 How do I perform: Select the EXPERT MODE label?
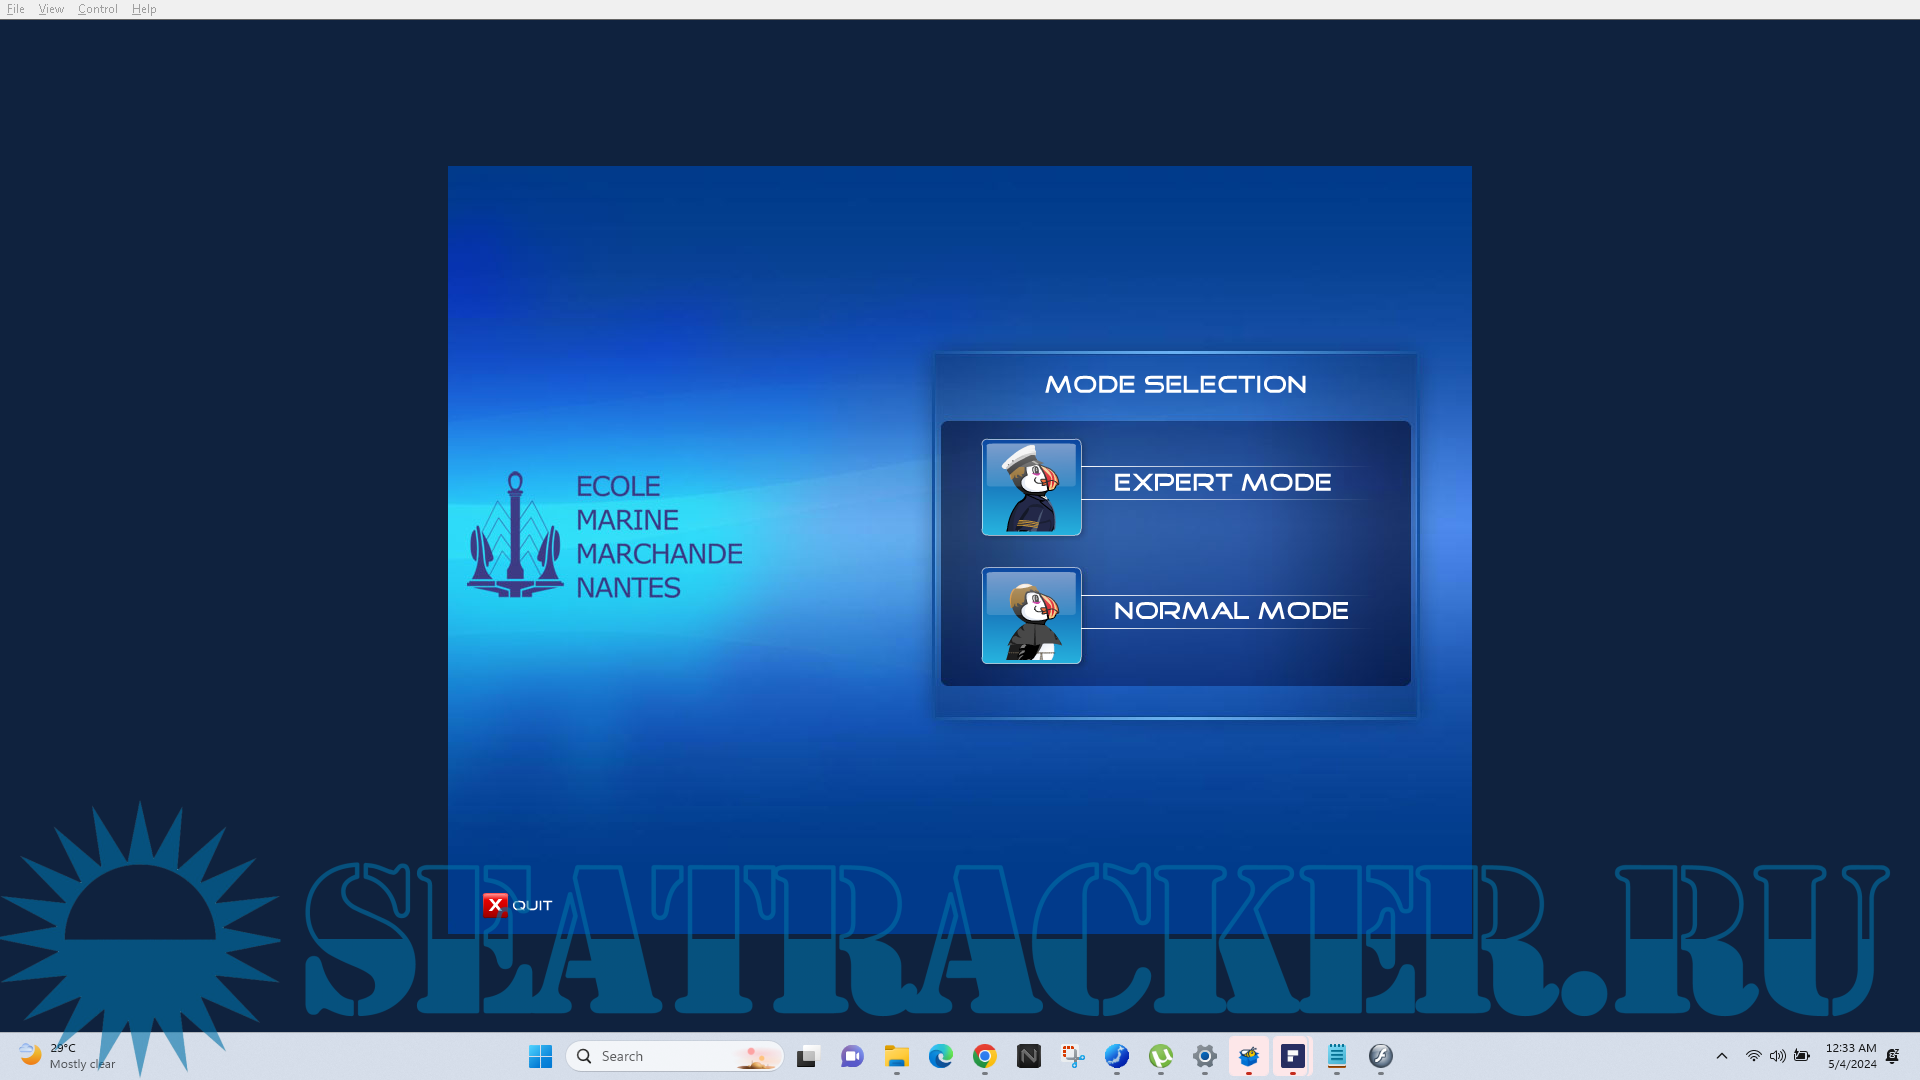pos(1222,483)
